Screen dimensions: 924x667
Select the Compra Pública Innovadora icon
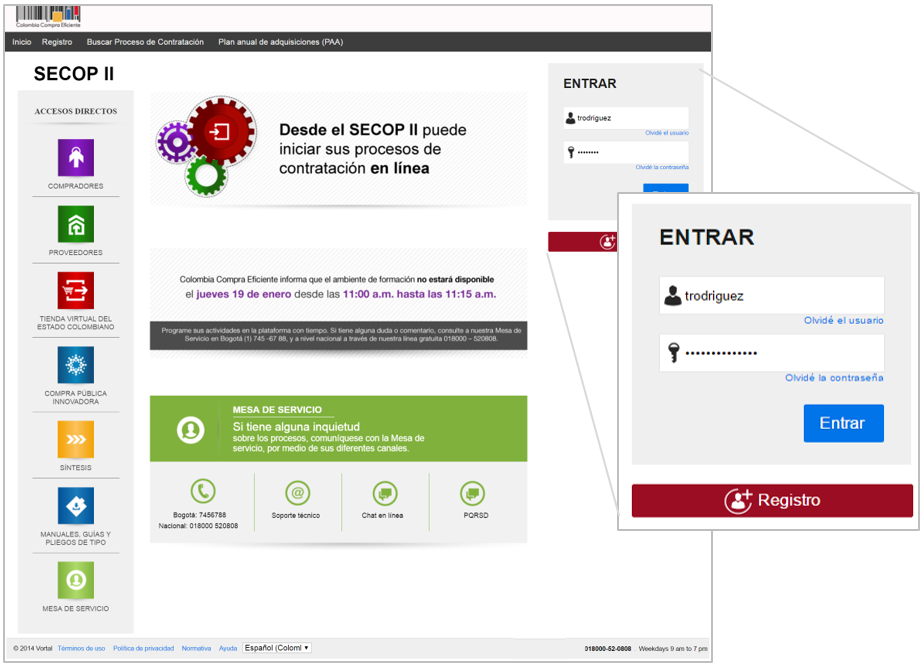point(76,365)
